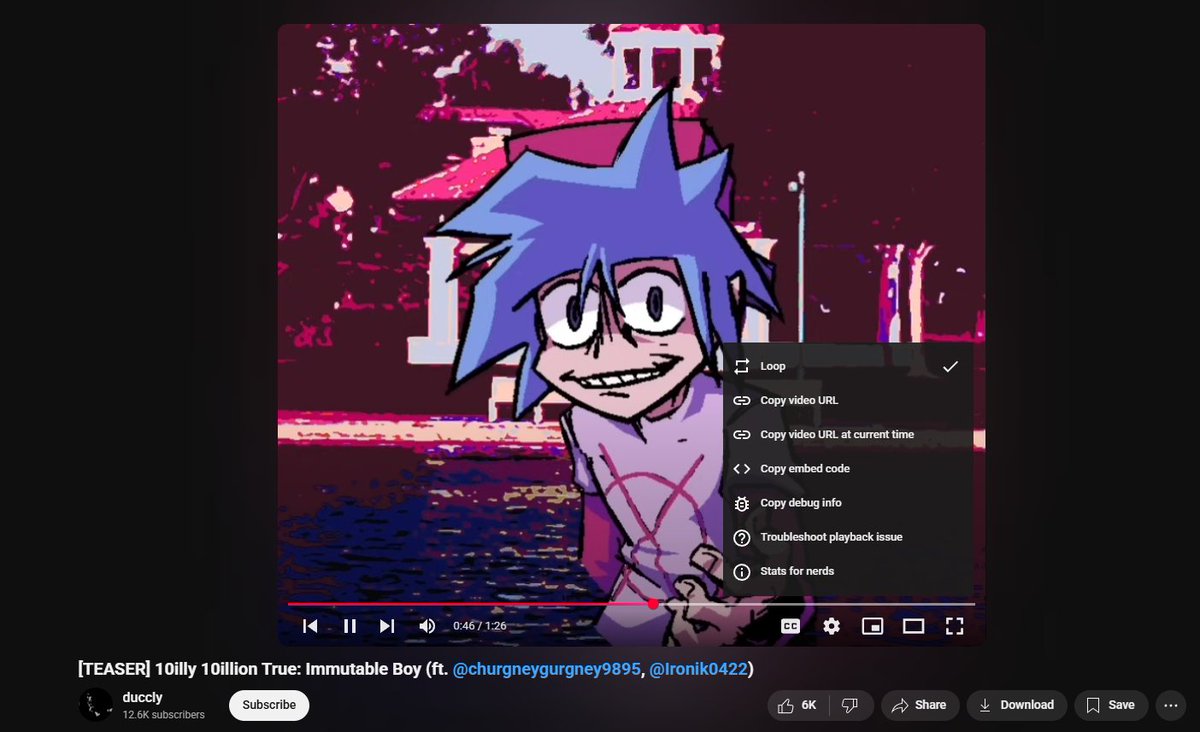Image resolution: width=1200 pixels, height=732 pixels.
Task: Subscribe to duccly channel
Action: tap(269, 705)
